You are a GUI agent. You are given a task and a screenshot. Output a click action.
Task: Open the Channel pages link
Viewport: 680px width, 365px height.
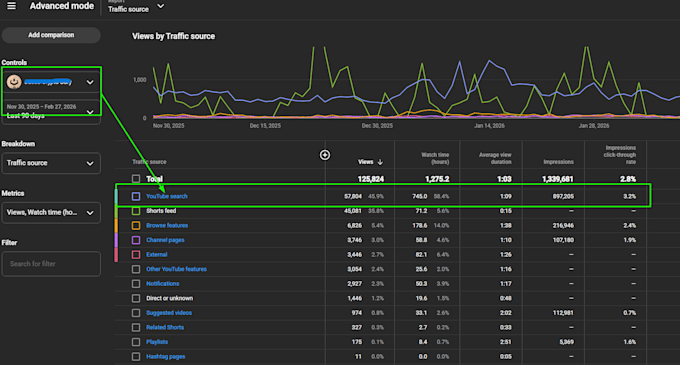click(165, 240)
